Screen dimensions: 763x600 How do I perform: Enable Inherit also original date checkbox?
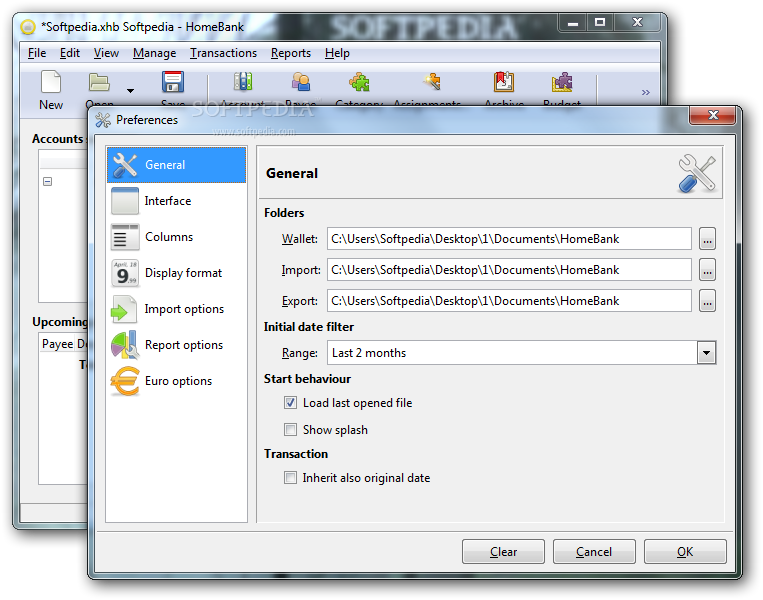[x=290, y=477]
